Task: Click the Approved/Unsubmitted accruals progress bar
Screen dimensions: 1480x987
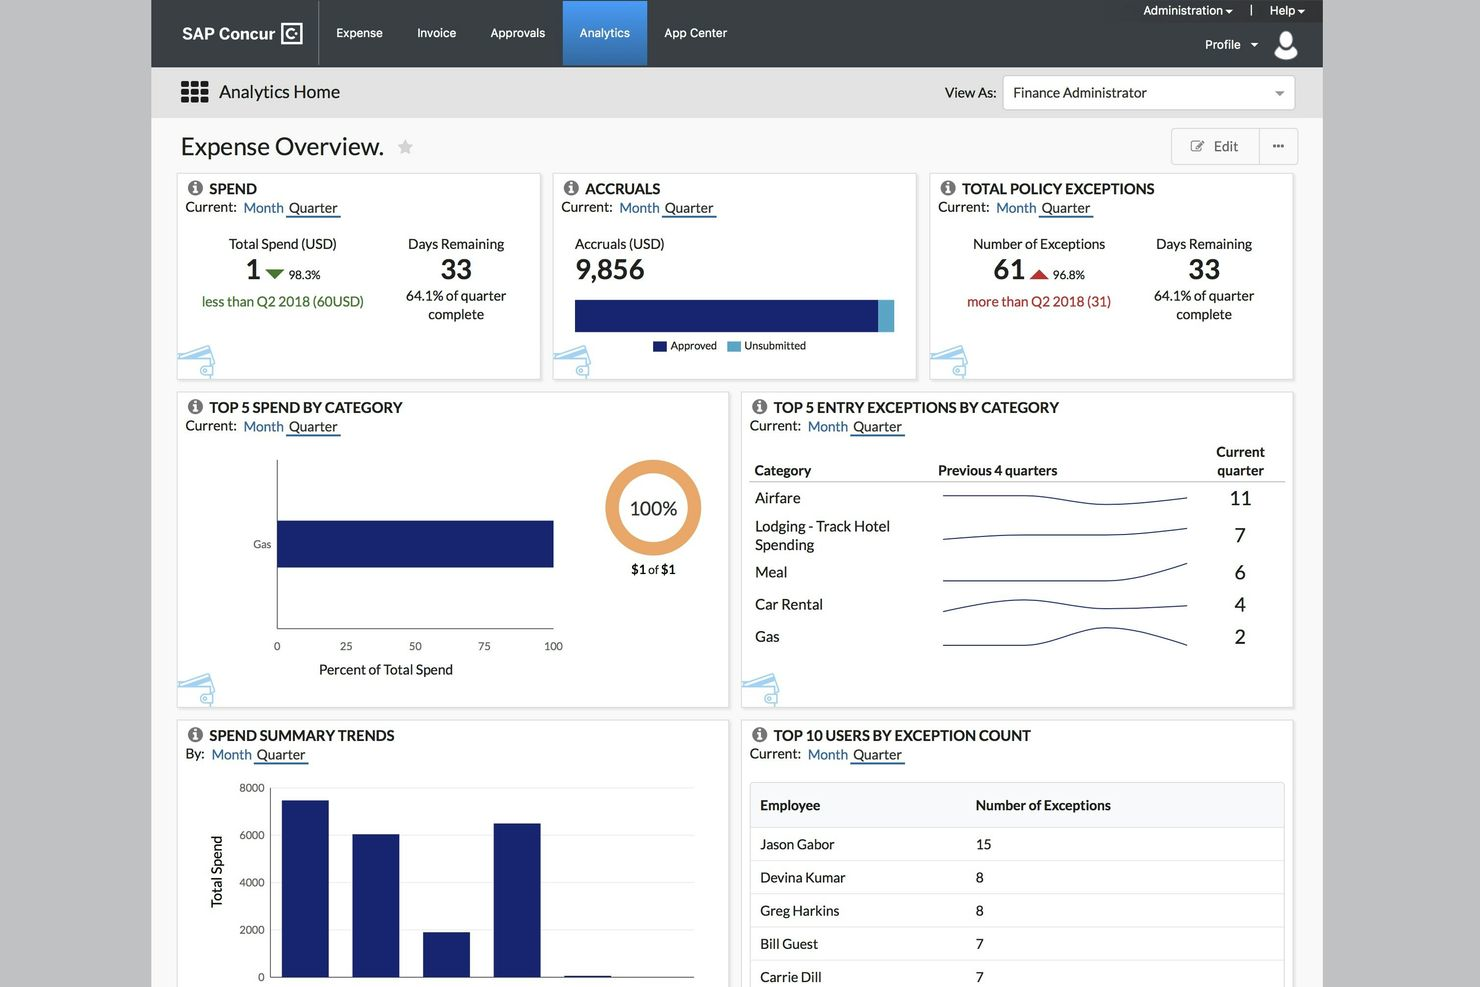Action: click(733, 315)
